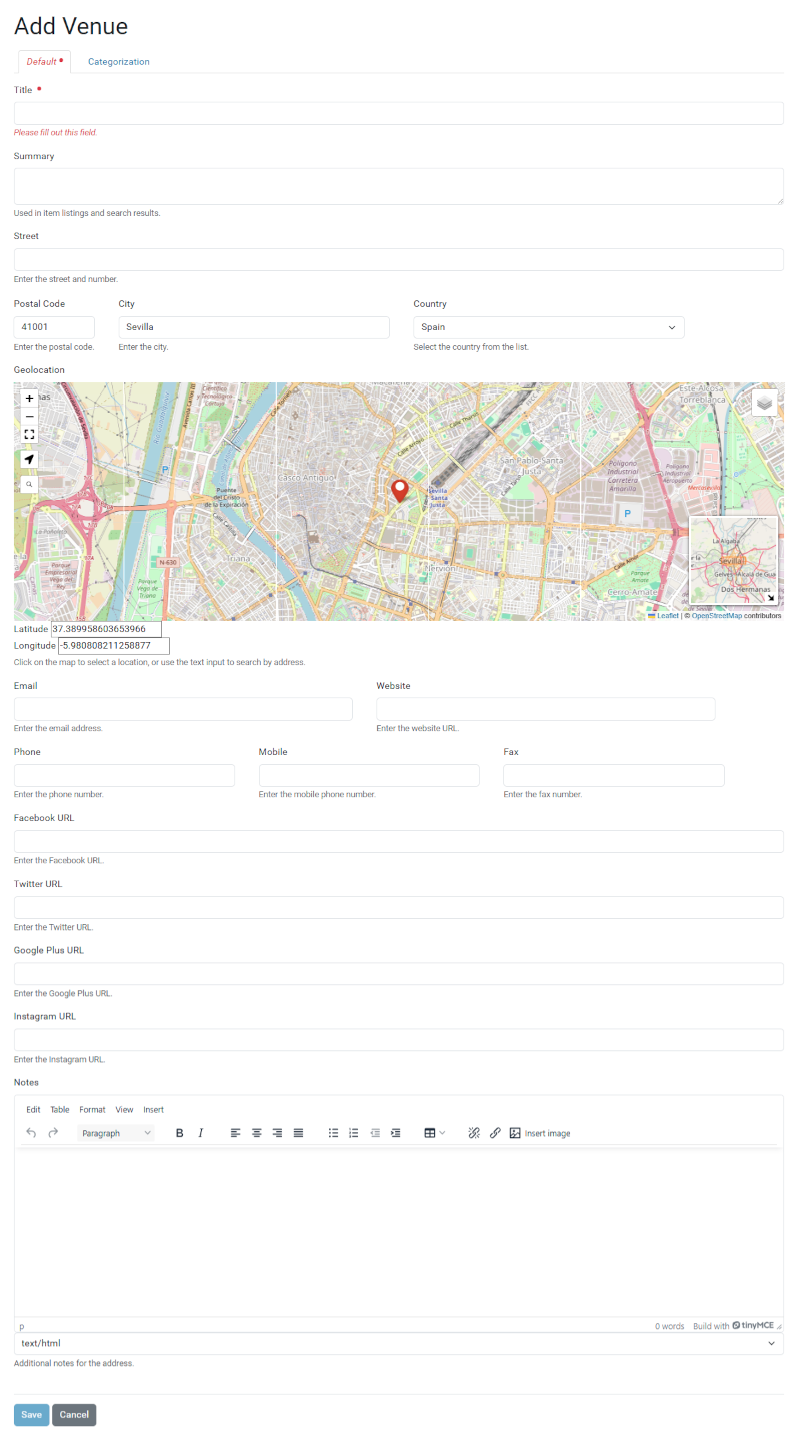Open the Edit menu in editor

click(34, 1109)
